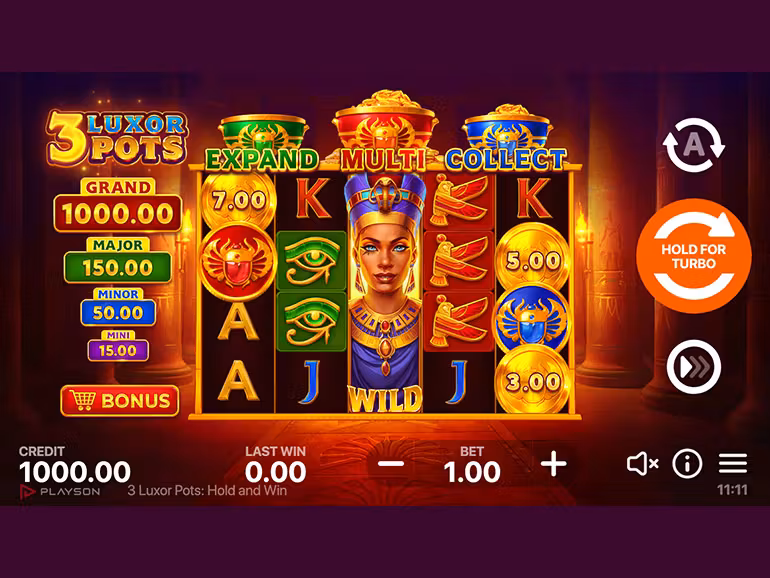Select the Mini 15.00 jackpot label

[118, 346]
